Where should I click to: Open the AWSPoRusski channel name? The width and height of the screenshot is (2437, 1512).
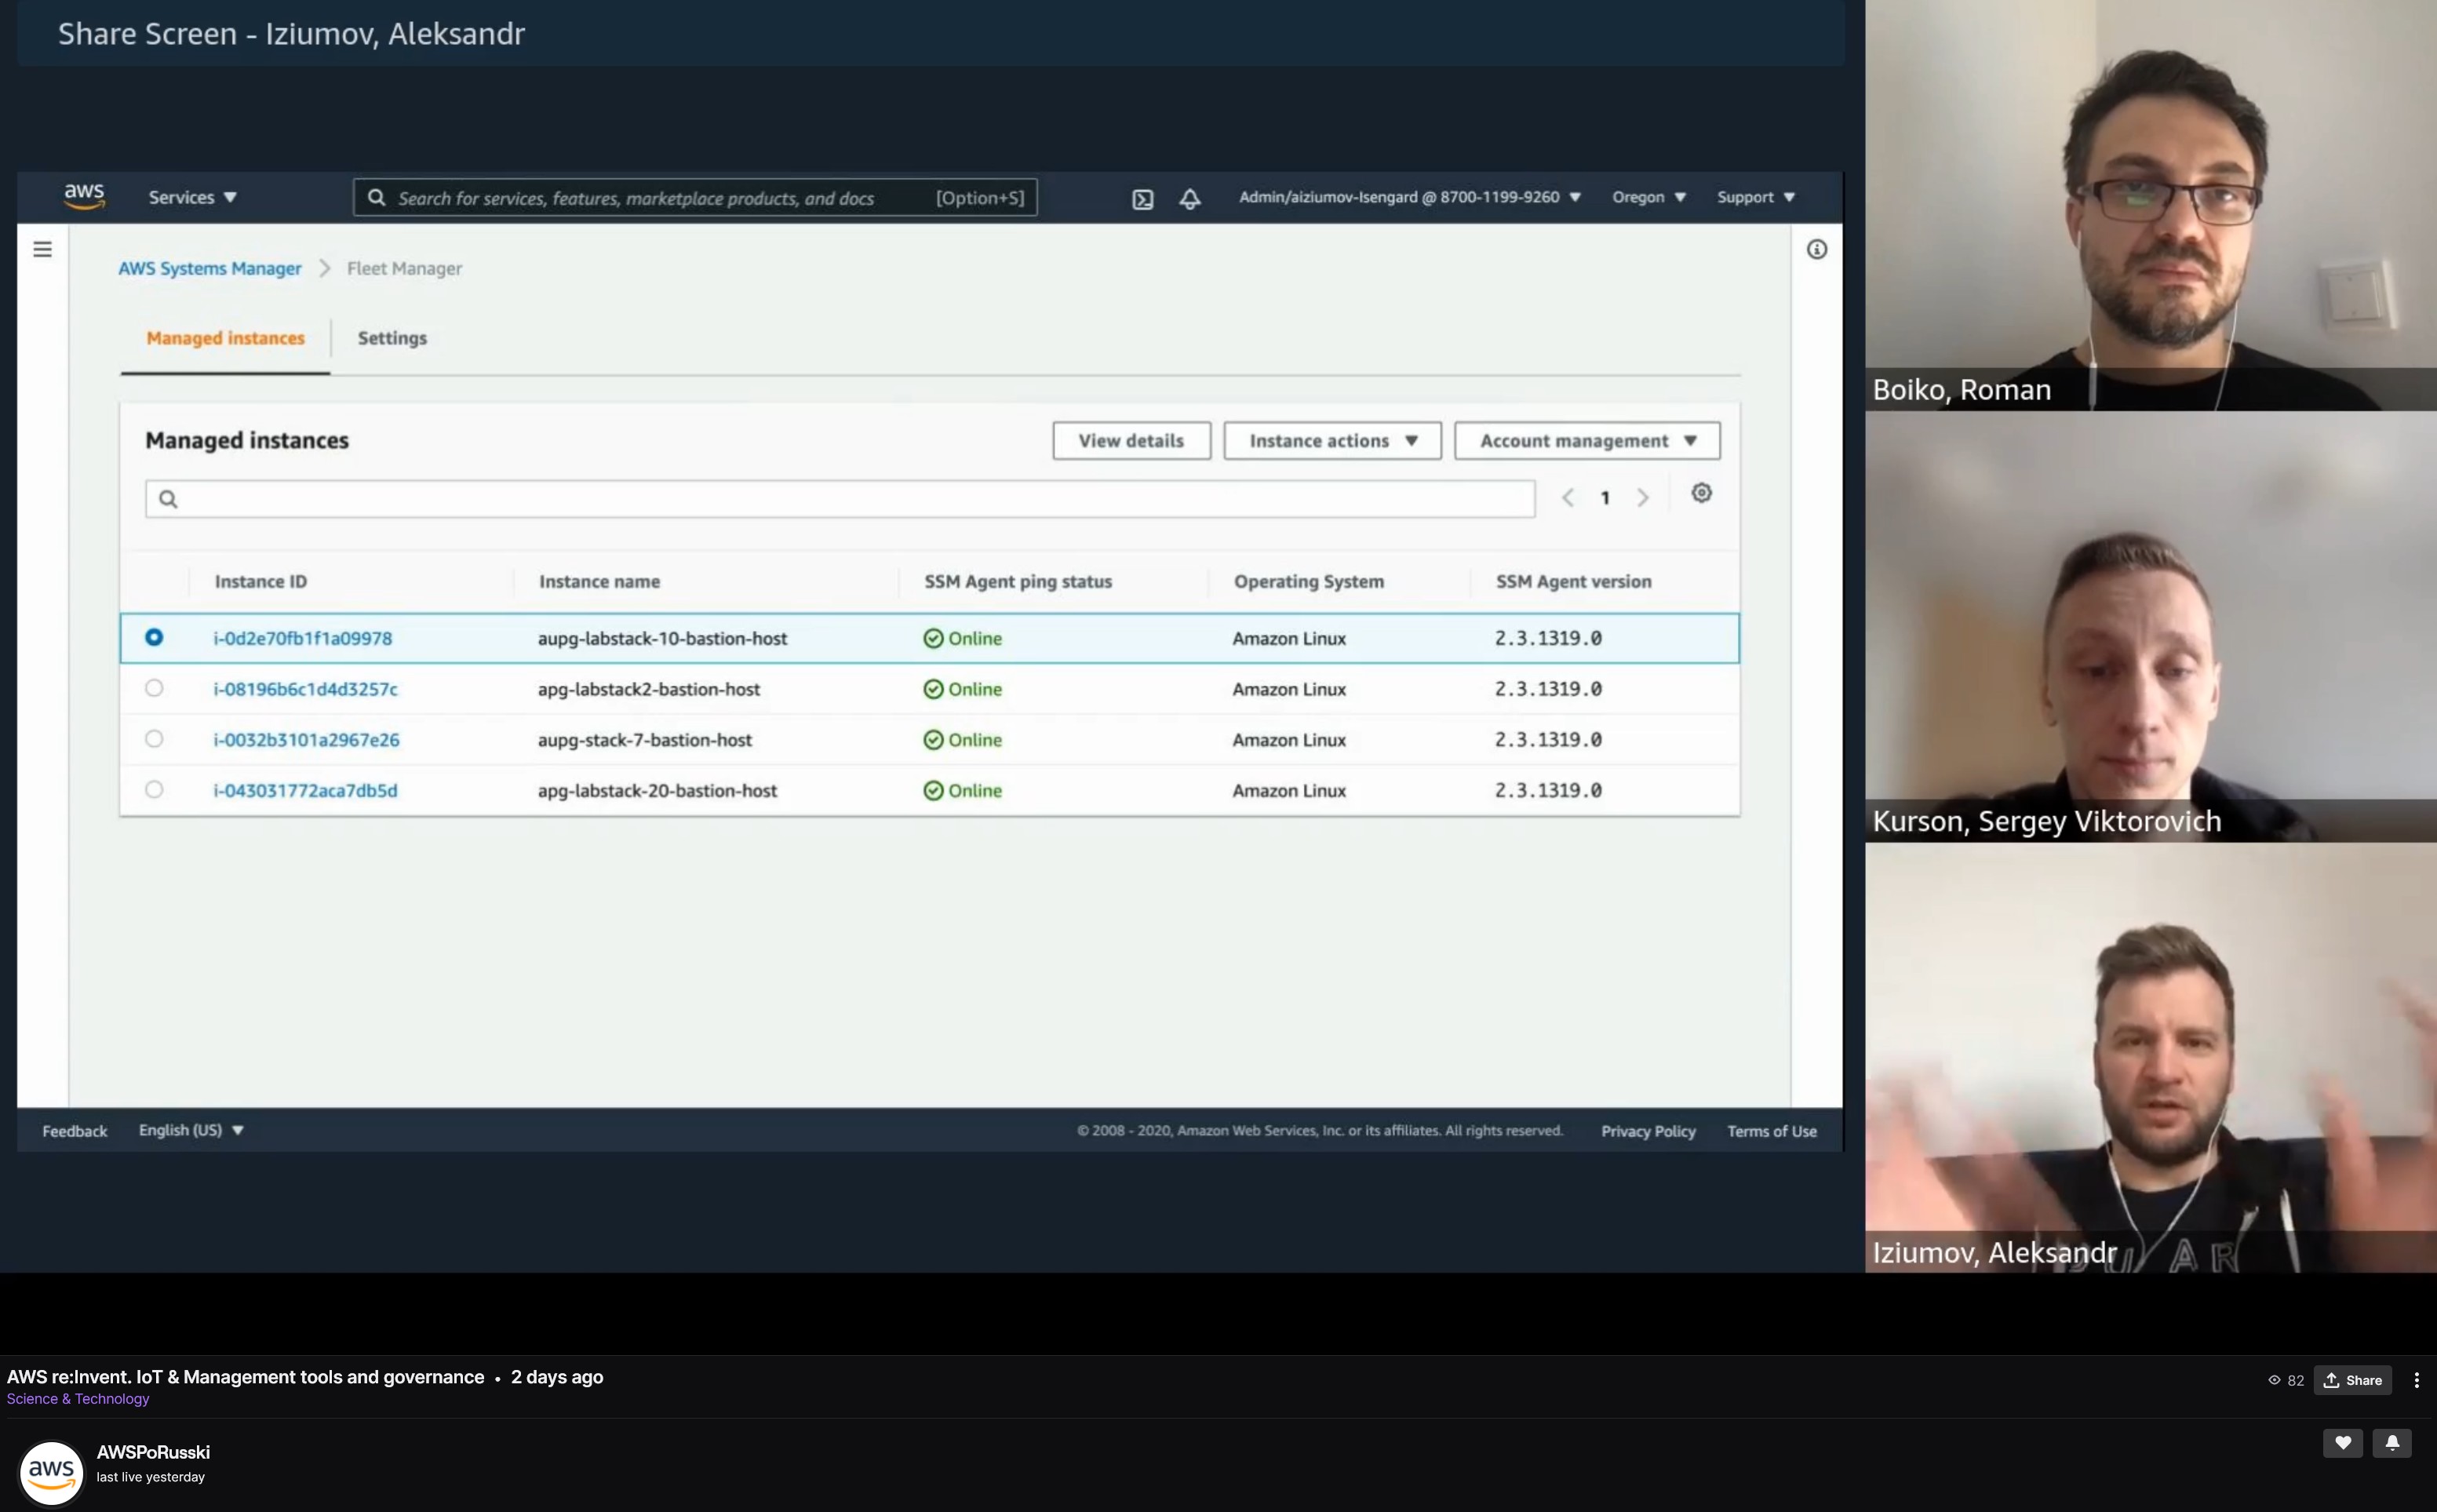coord(153,1452)
